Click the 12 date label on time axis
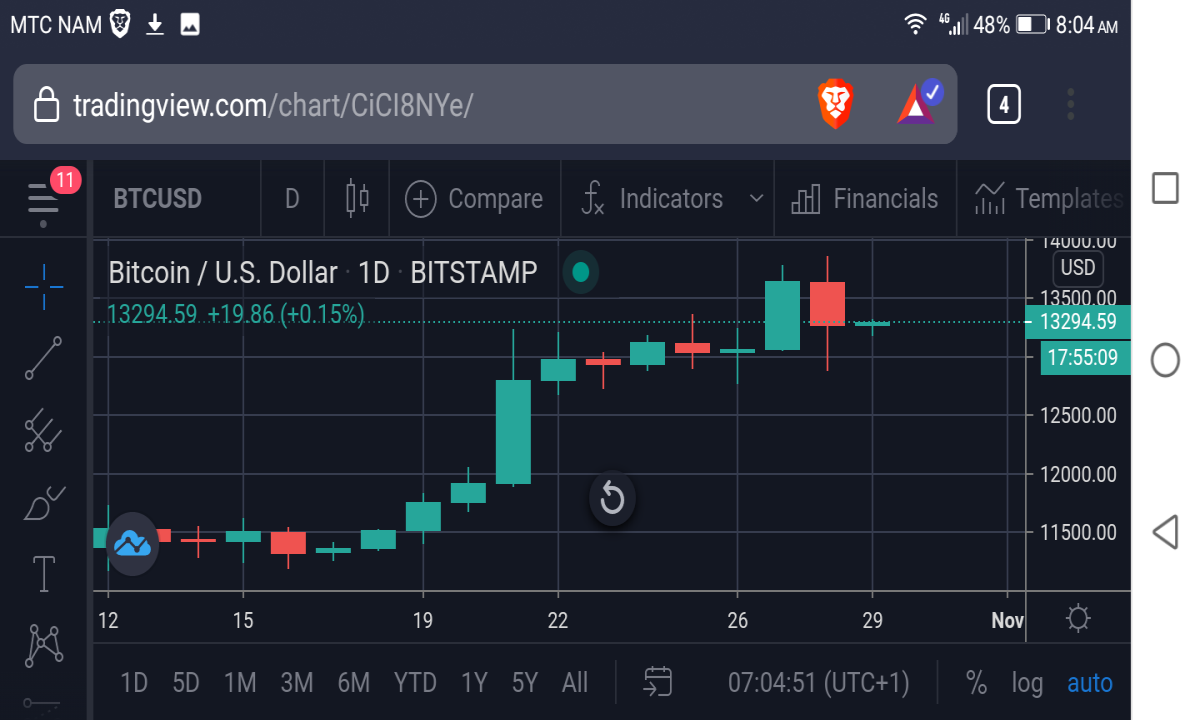1200x720 pixels. point(108,621)
